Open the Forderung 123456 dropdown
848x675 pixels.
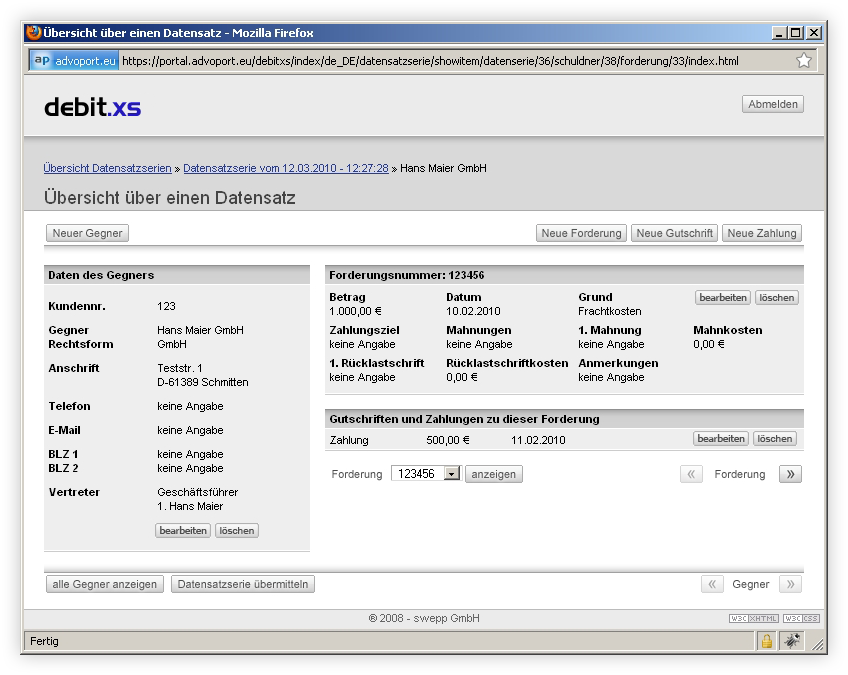click(426, 474)
